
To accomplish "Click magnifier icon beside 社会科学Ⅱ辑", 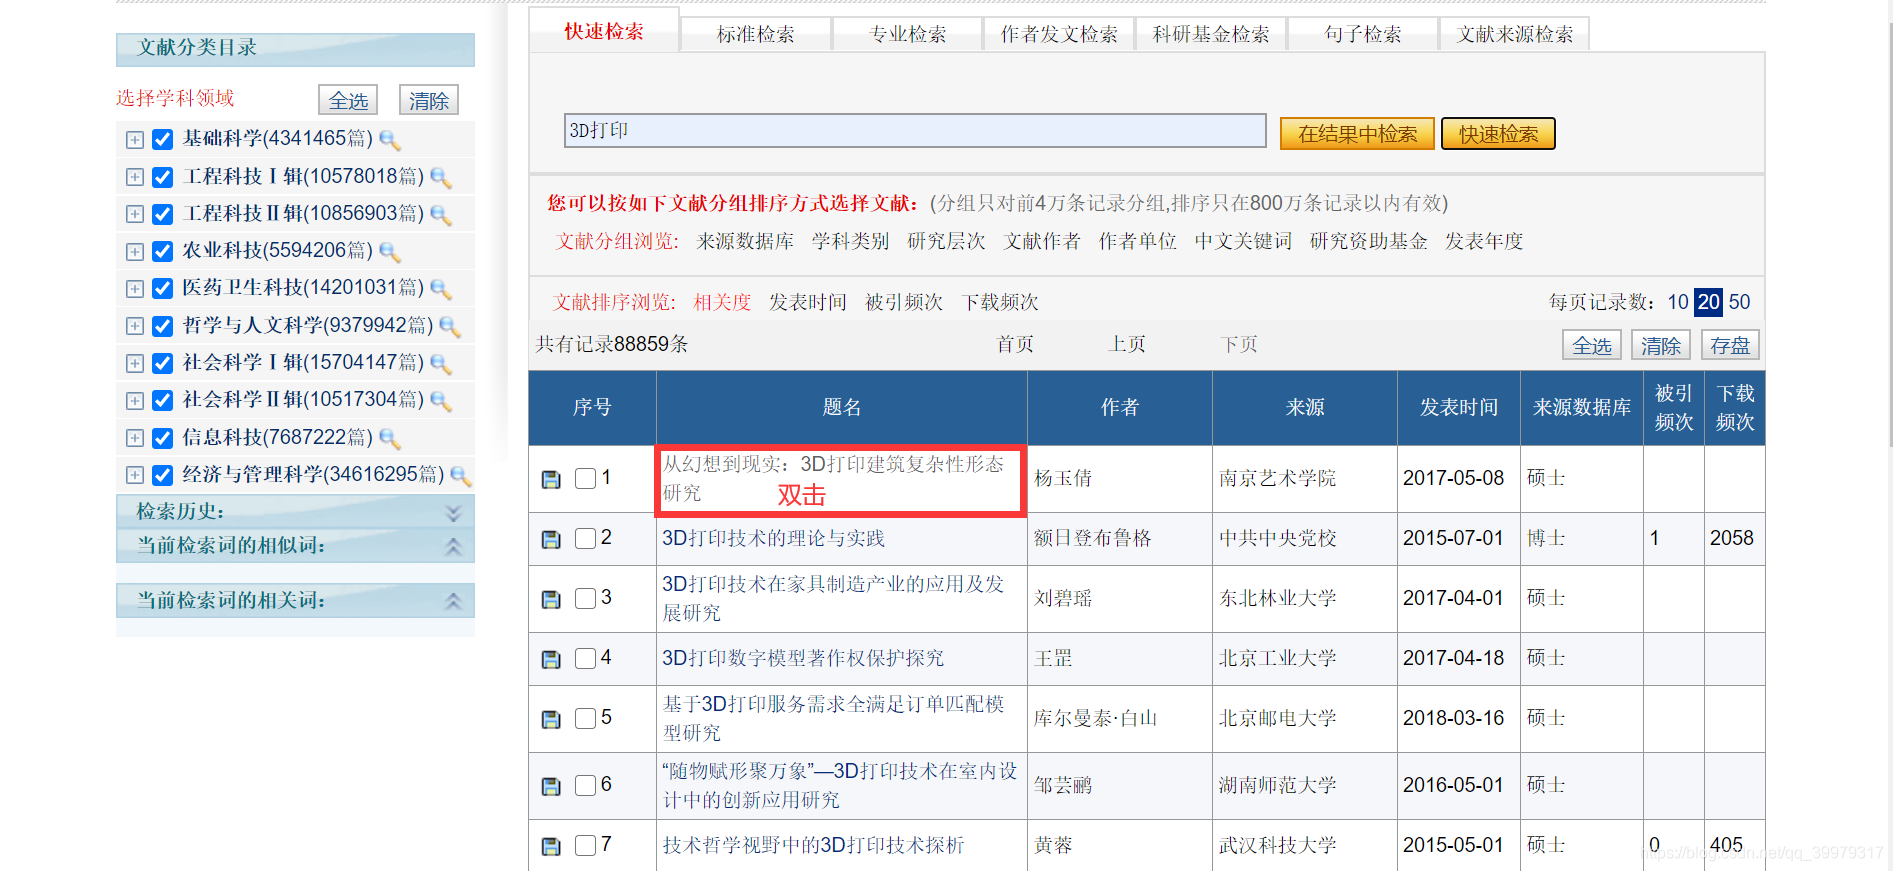I will pyautogui.click(x=441, y=401).
